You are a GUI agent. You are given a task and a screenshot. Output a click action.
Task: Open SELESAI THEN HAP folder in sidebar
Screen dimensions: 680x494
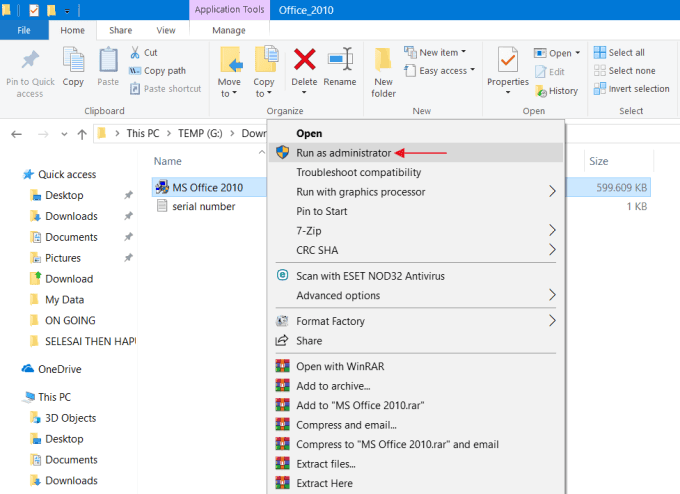click(90, 341)
